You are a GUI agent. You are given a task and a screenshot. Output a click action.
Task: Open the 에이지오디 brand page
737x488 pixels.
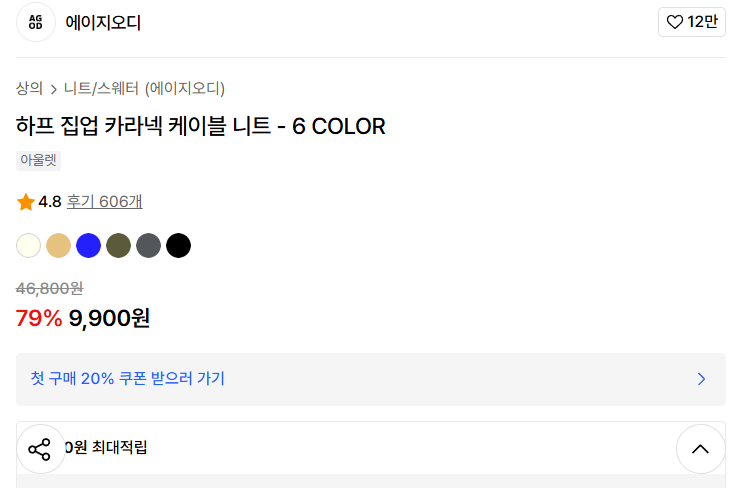pos(103,22)
